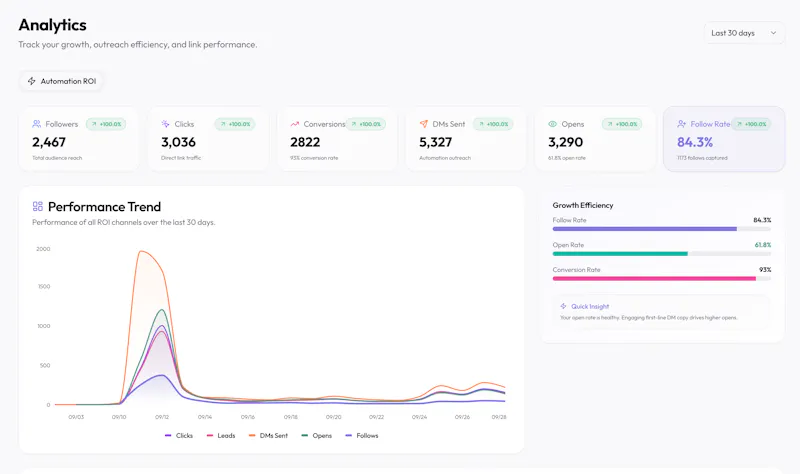
Task: Select the Conversions 2822 card
Action: pos(337,139)
